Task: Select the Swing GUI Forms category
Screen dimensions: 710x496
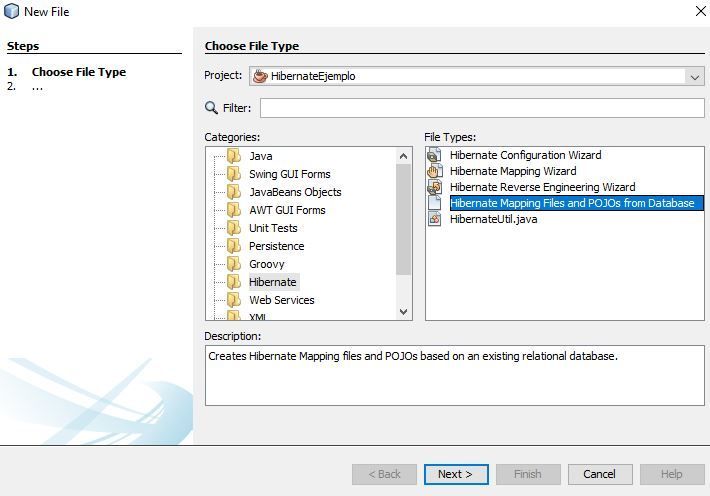Action: [x=290, y=174]
